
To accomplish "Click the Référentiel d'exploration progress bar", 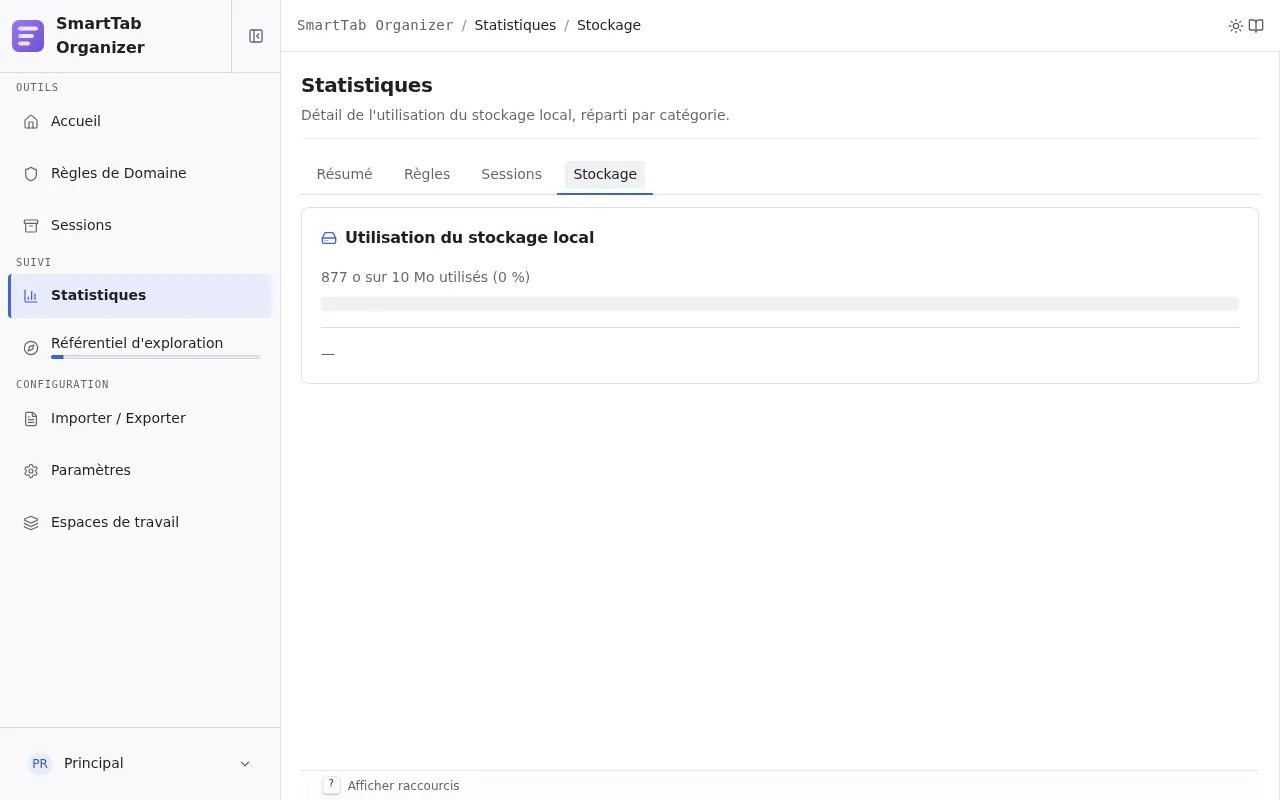I will tap(155, 357).
